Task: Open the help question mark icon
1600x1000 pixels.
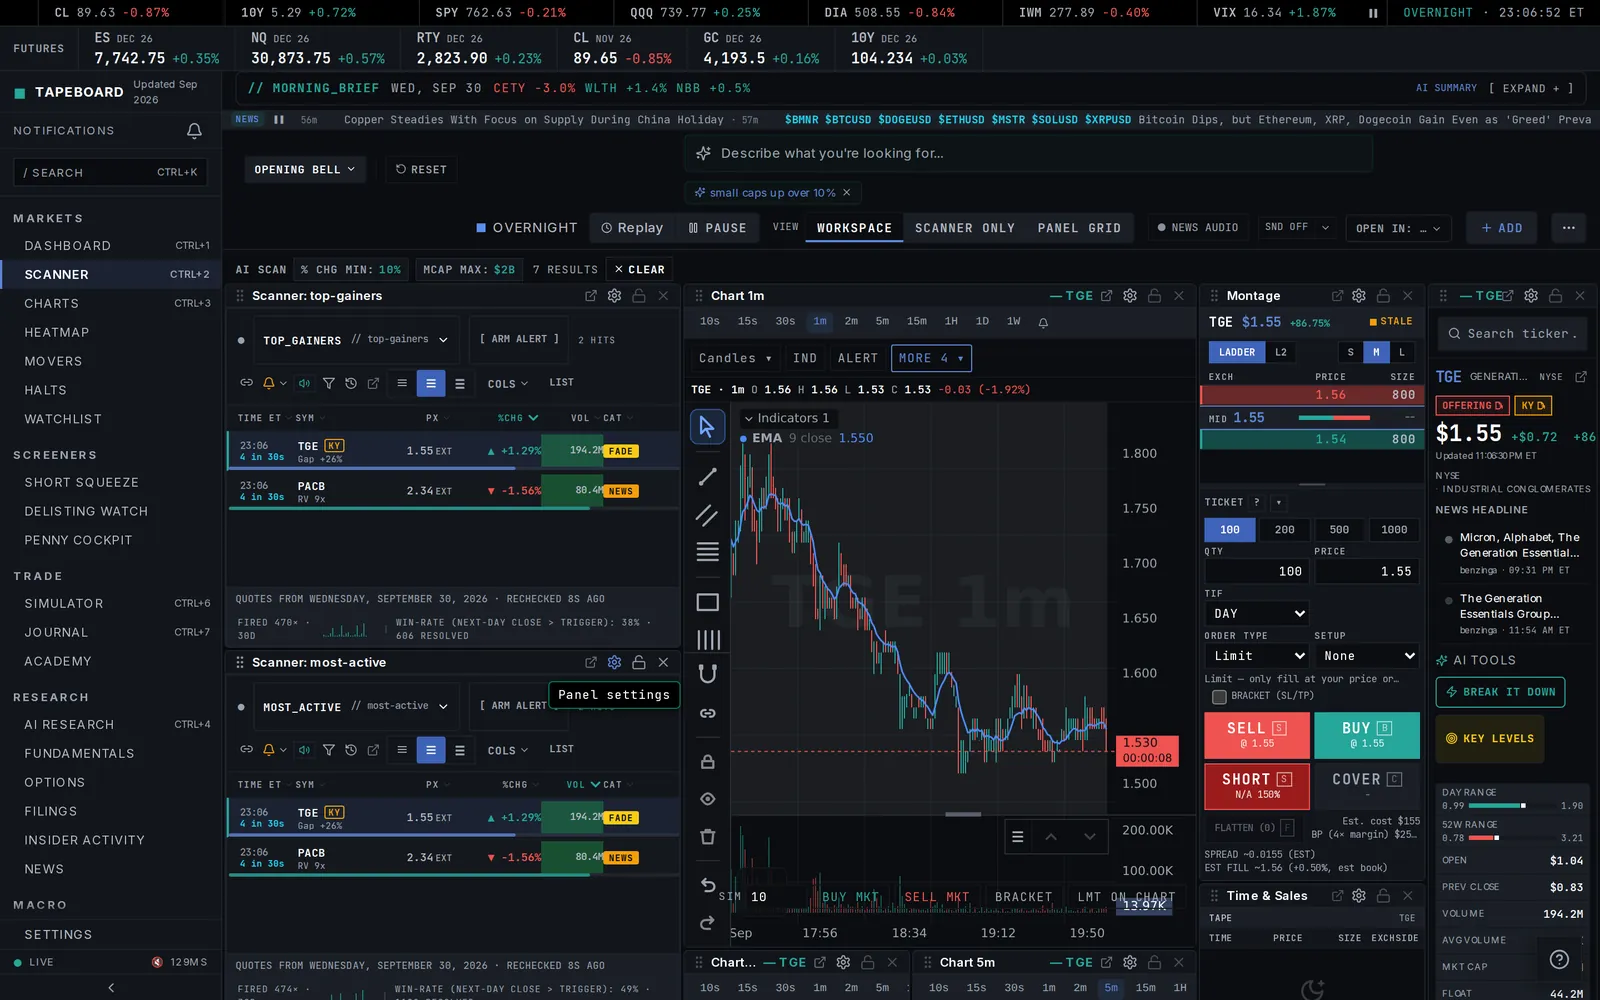Action: (1559, 960)
